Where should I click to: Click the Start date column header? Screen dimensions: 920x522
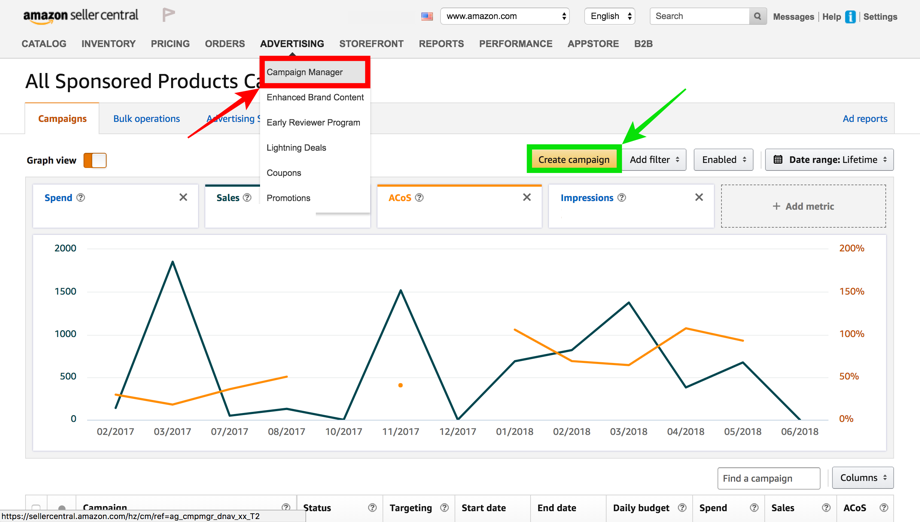(x=483, y=508)
